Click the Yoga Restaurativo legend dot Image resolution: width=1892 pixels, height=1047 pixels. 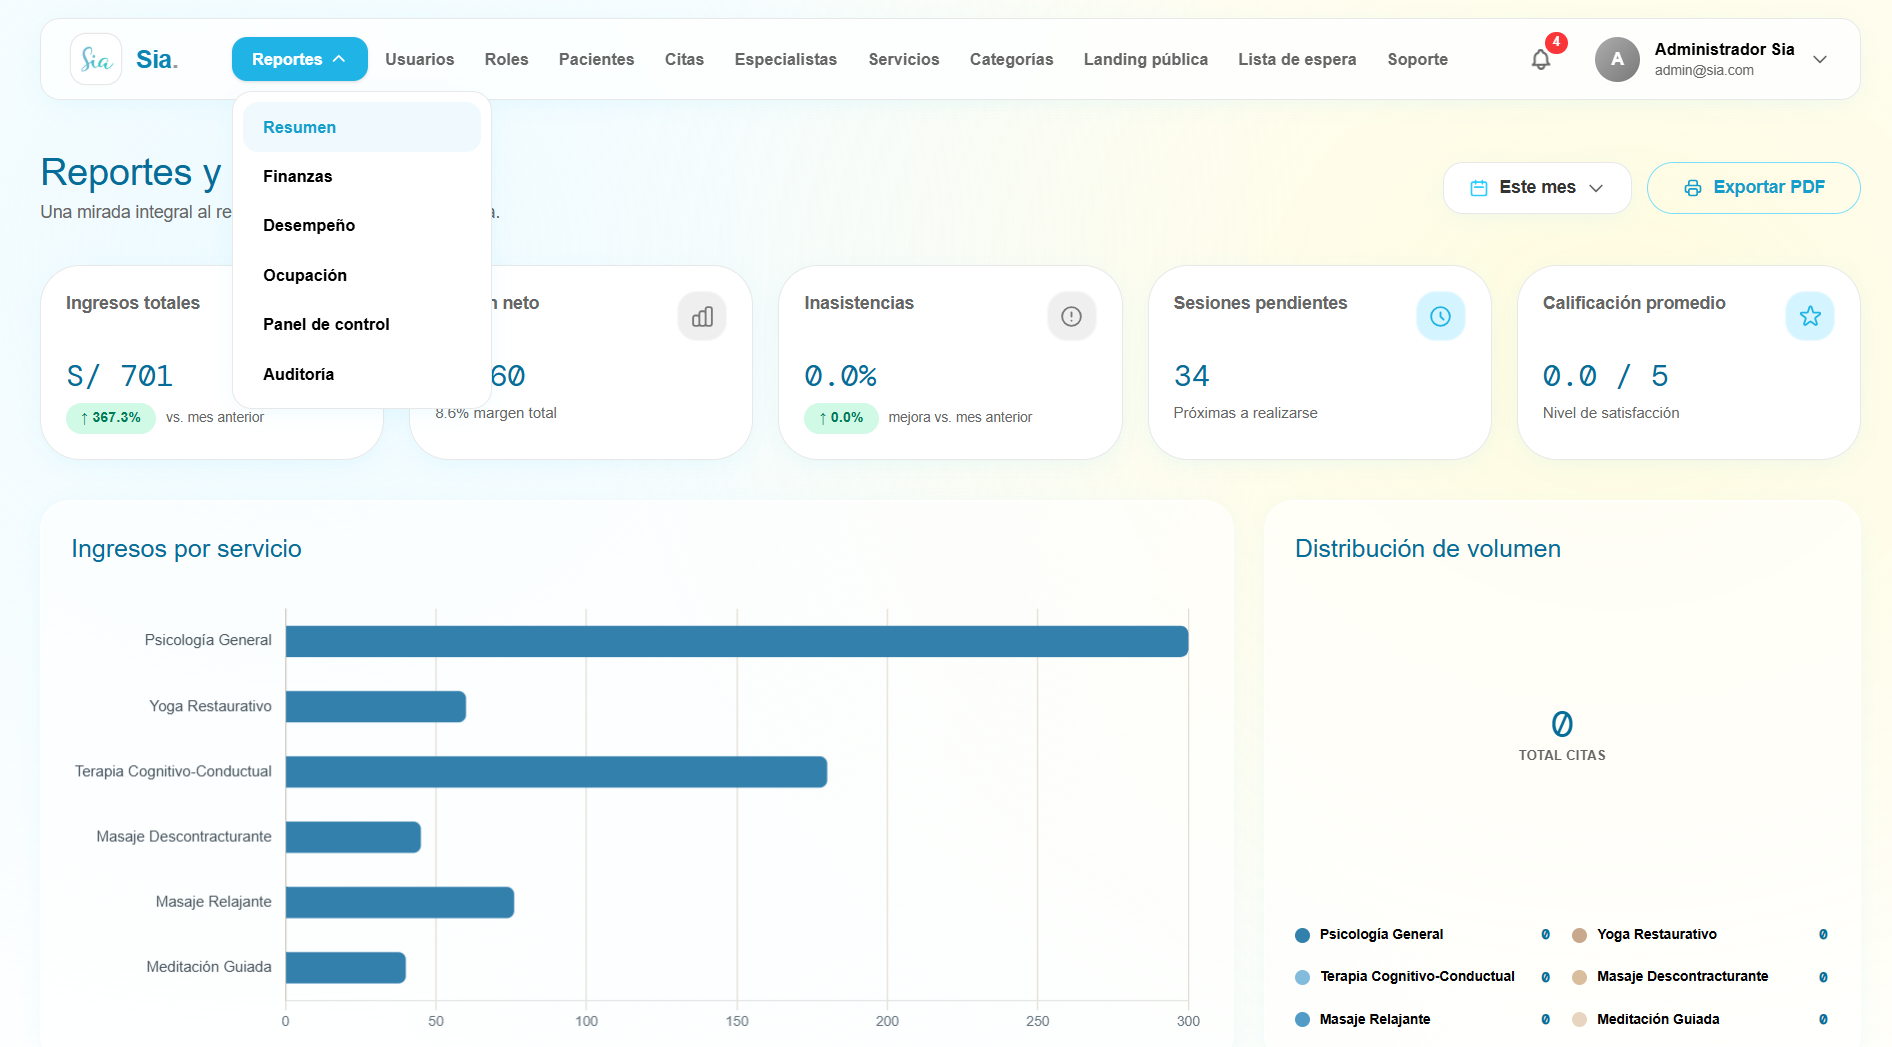click(1579, 935)
